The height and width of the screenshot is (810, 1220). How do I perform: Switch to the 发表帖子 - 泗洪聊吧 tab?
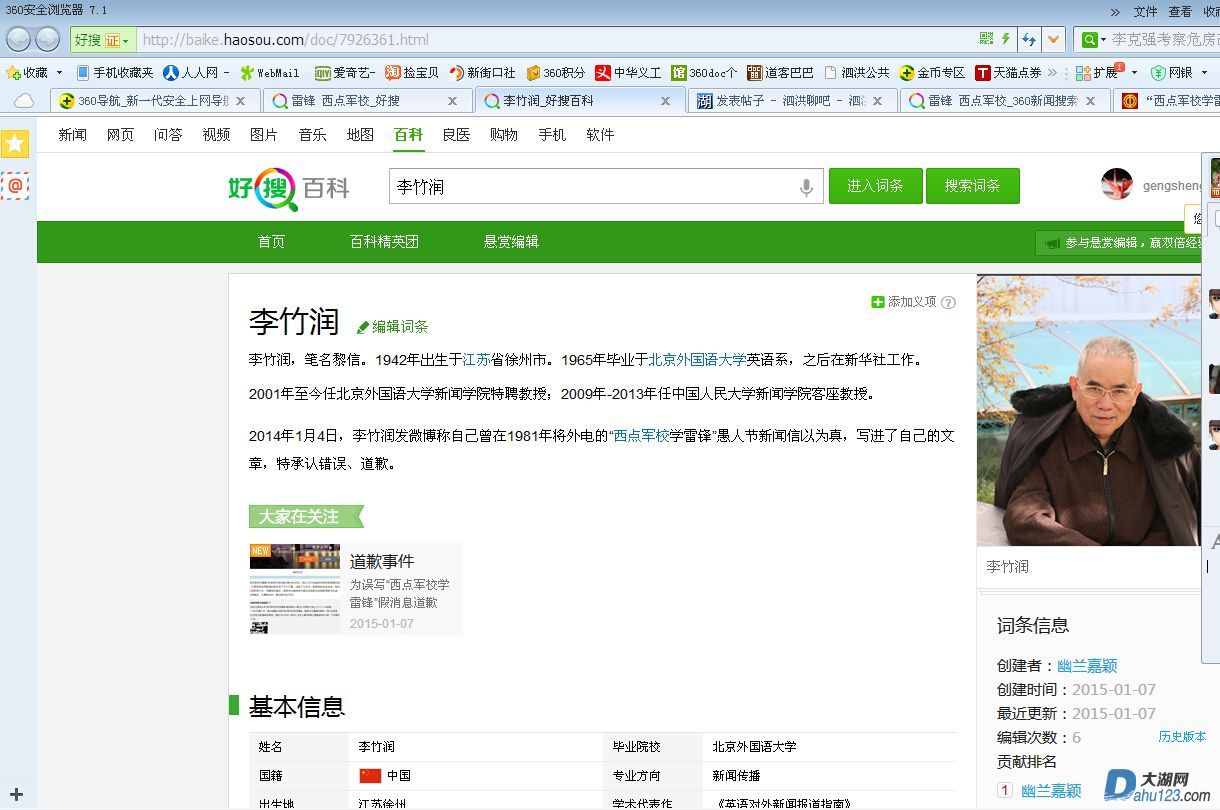(x=792, y=101)
